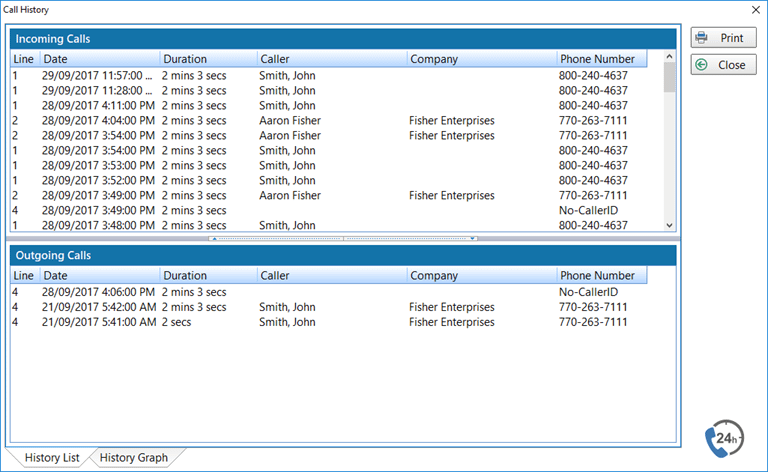Select incoming call dated 28/09/2017 3:48:00 PM
The image size is (768, 472).
329,225
